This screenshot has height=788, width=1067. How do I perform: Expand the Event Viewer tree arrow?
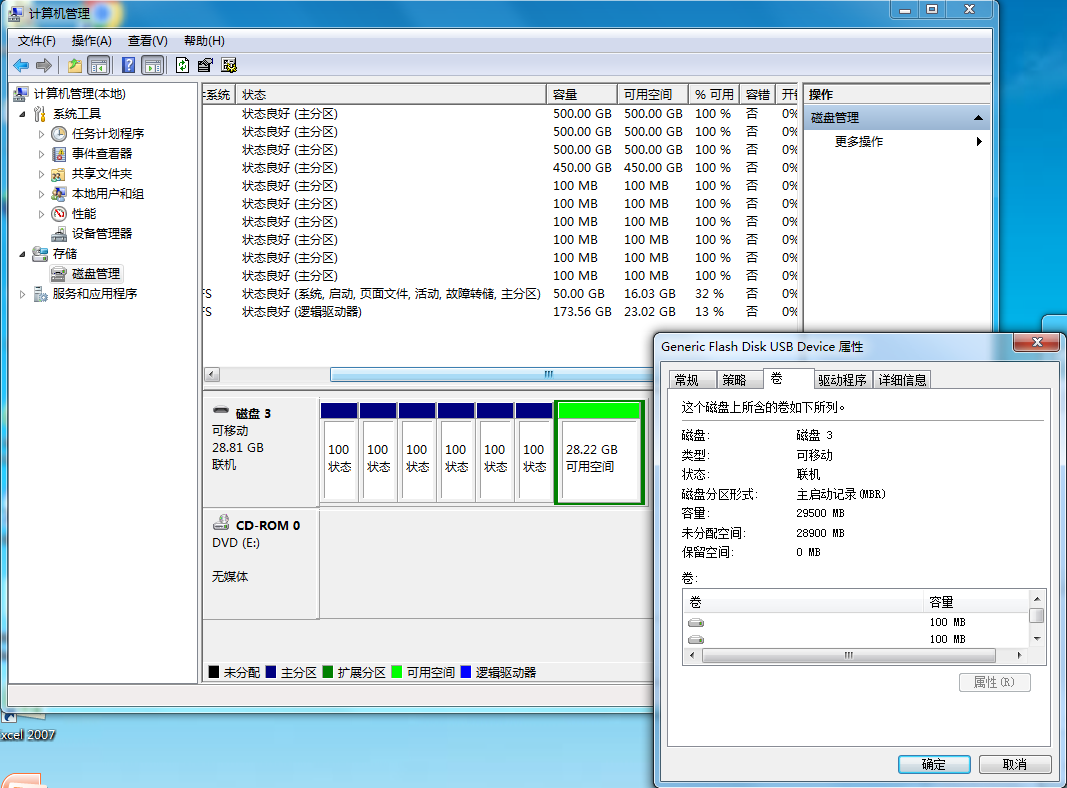41,154
